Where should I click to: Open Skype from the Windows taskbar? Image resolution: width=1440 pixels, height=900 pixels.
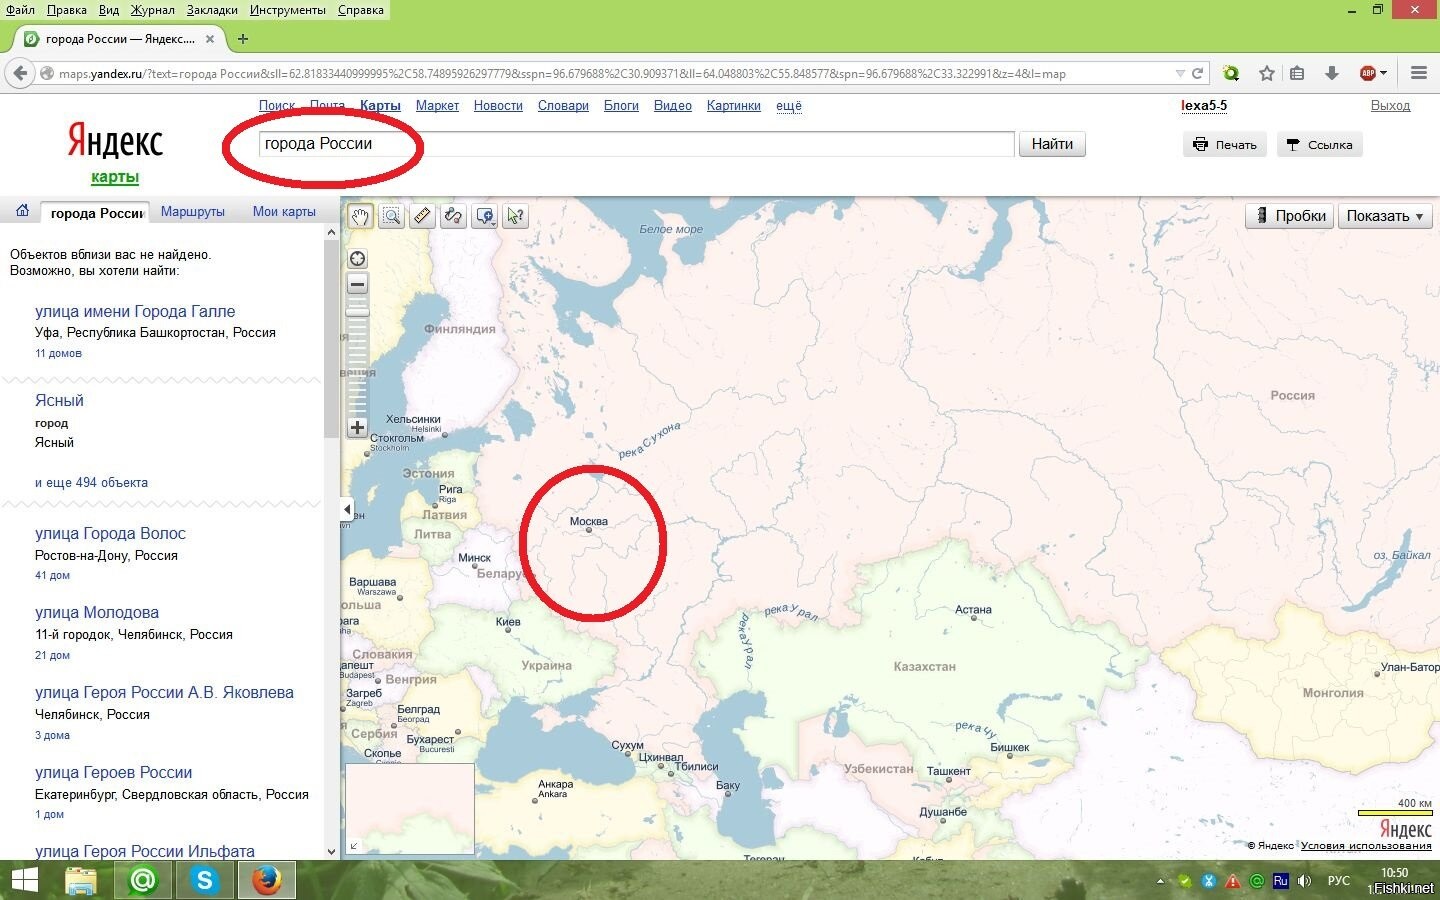pyautogui.click(x=205, y=880)
